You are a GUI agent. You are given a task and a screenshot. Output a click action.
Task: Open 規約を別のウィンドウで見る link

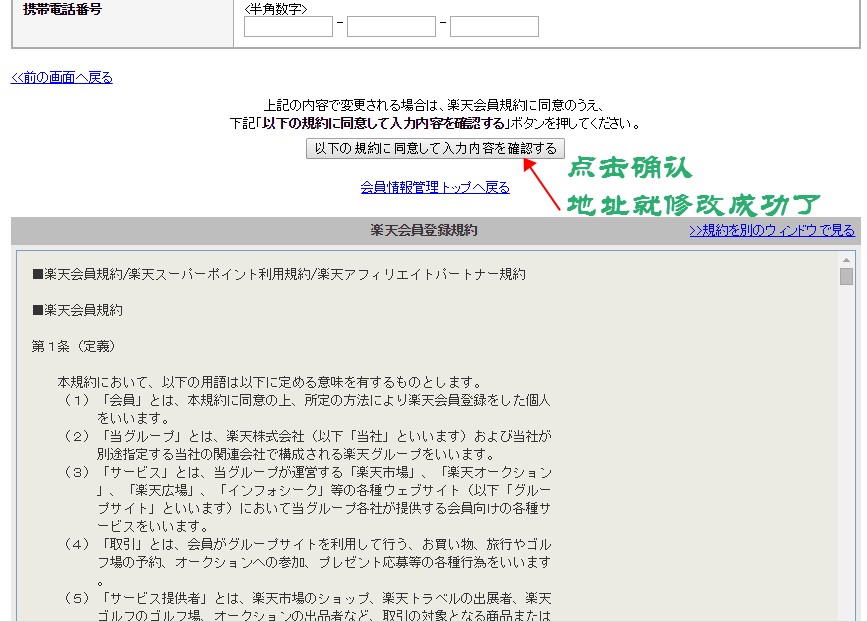(x=772, y=230)
